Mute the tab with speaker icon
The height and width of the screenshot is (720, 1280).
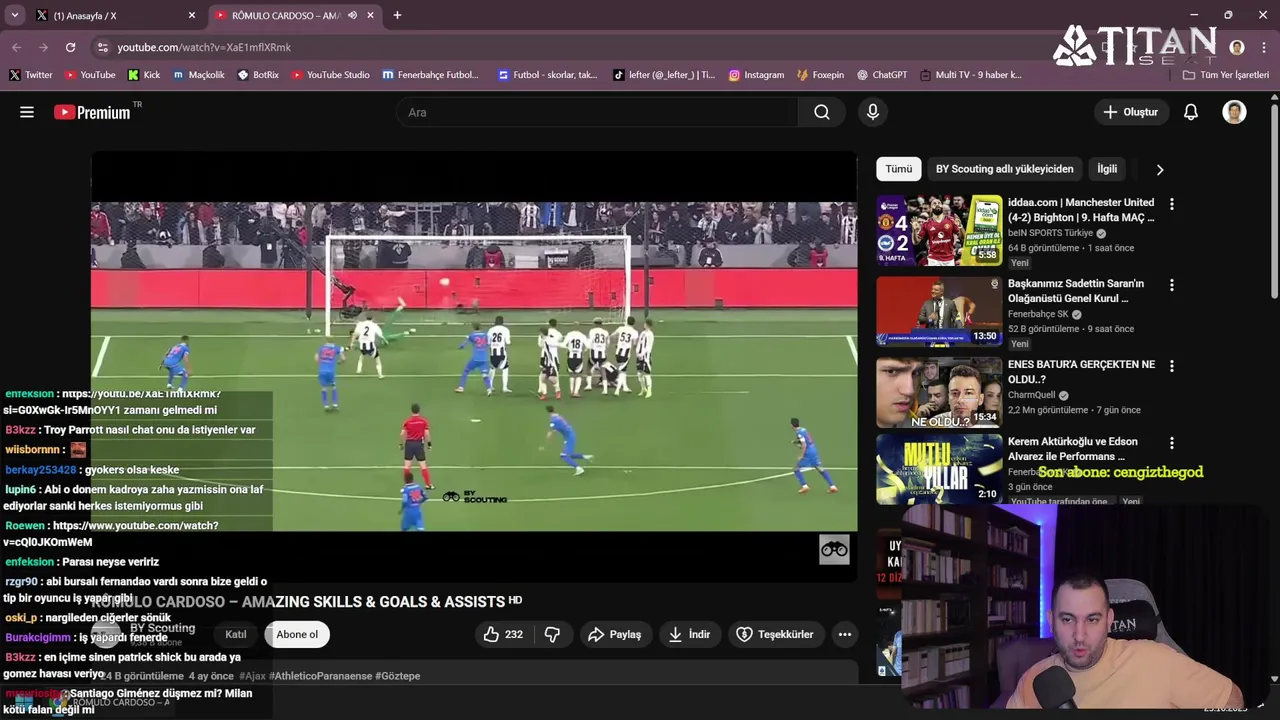click(352, 15)
